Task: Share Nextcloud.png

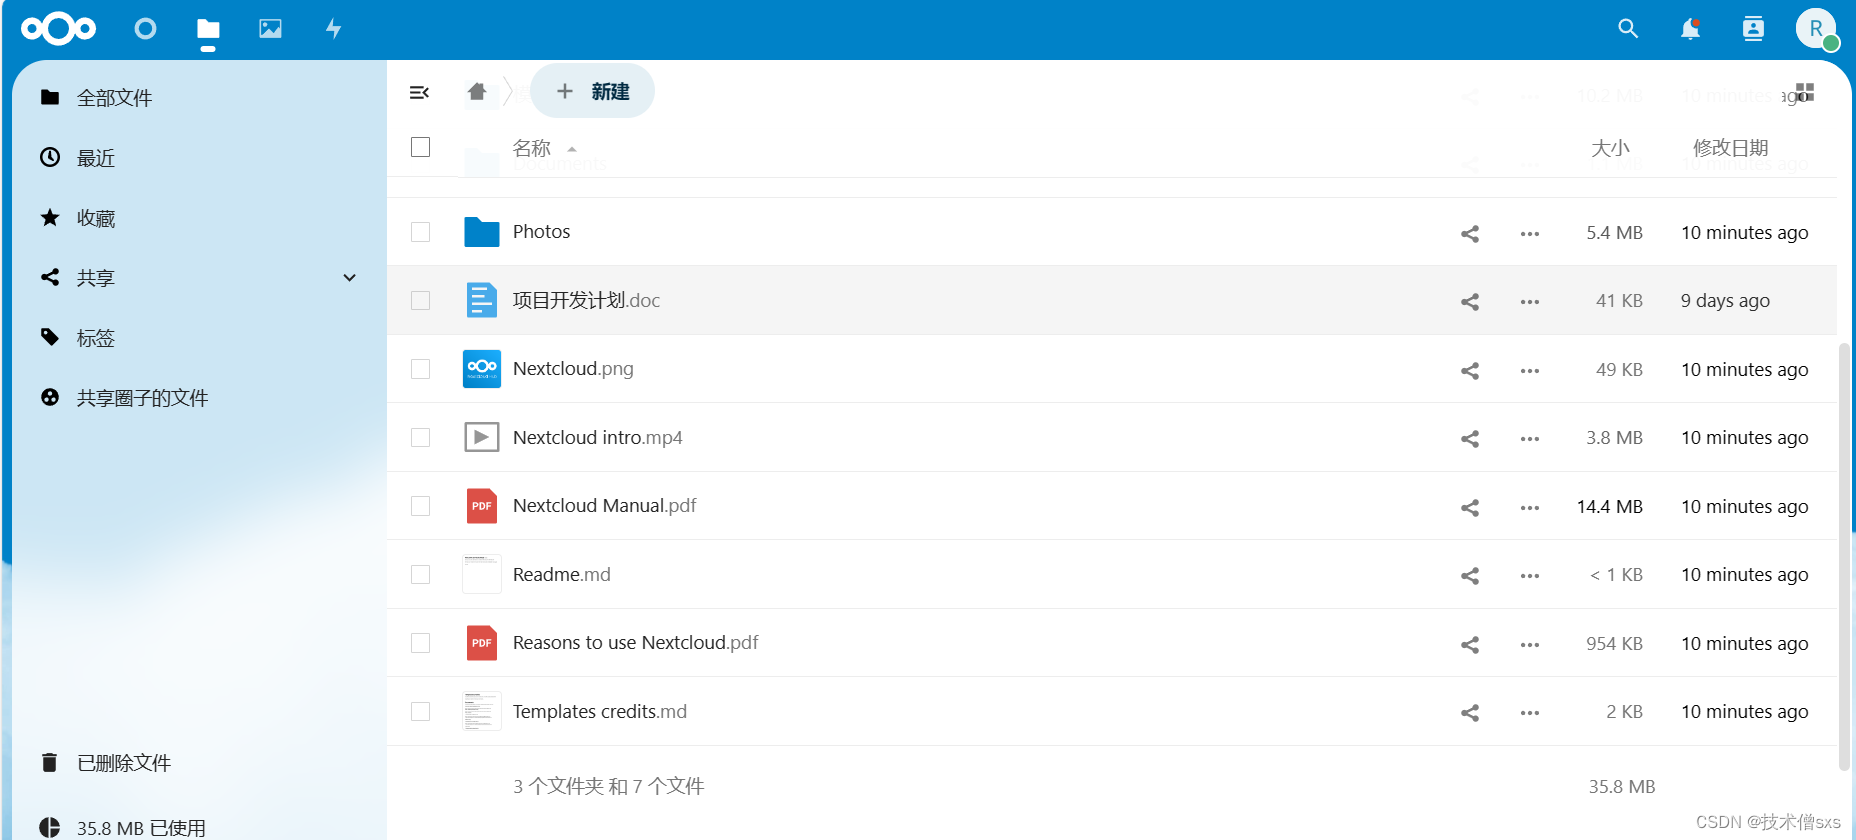Action: [x=1470, y=370]
